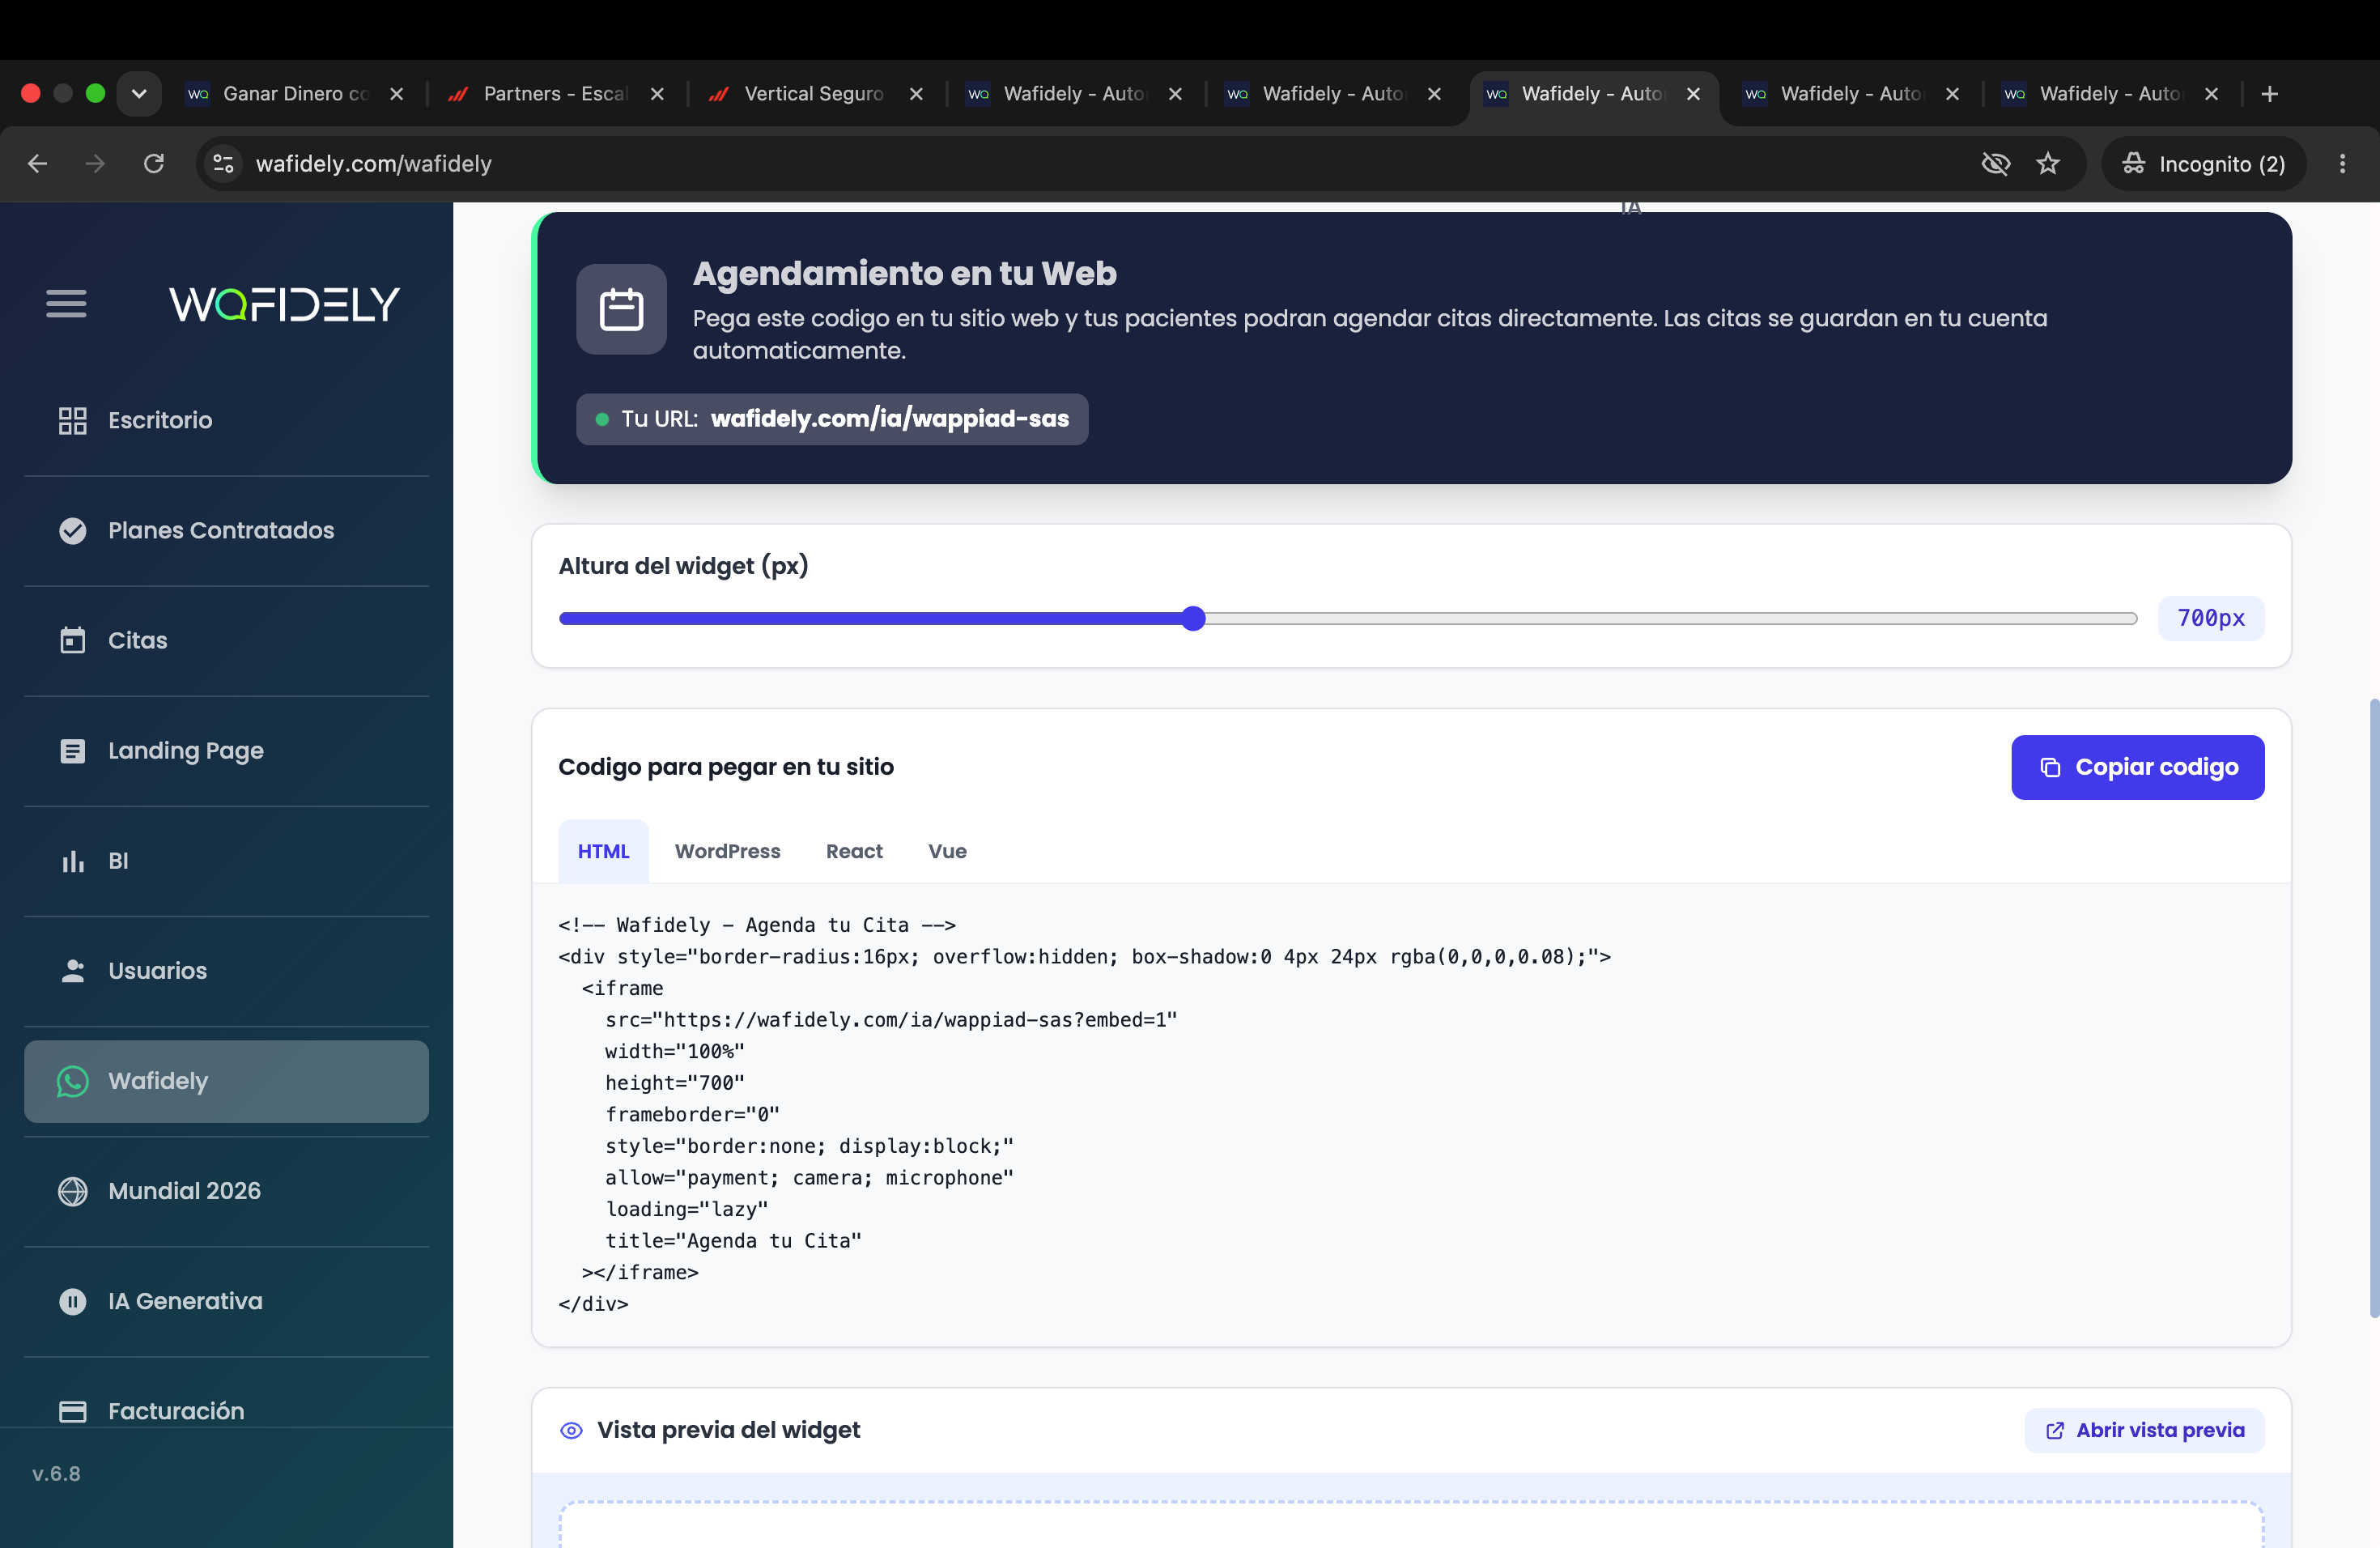2380x1548 pixels.
Task: Click the allow="payment; camera; microphone" line
Action: (x=809, y=1178)
